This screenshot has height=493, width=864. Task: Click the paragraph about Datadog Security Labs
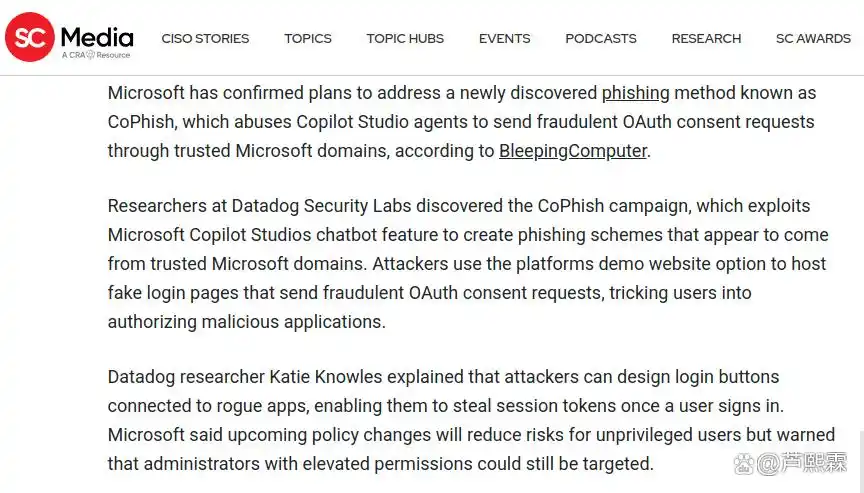[x=468, y=264]
